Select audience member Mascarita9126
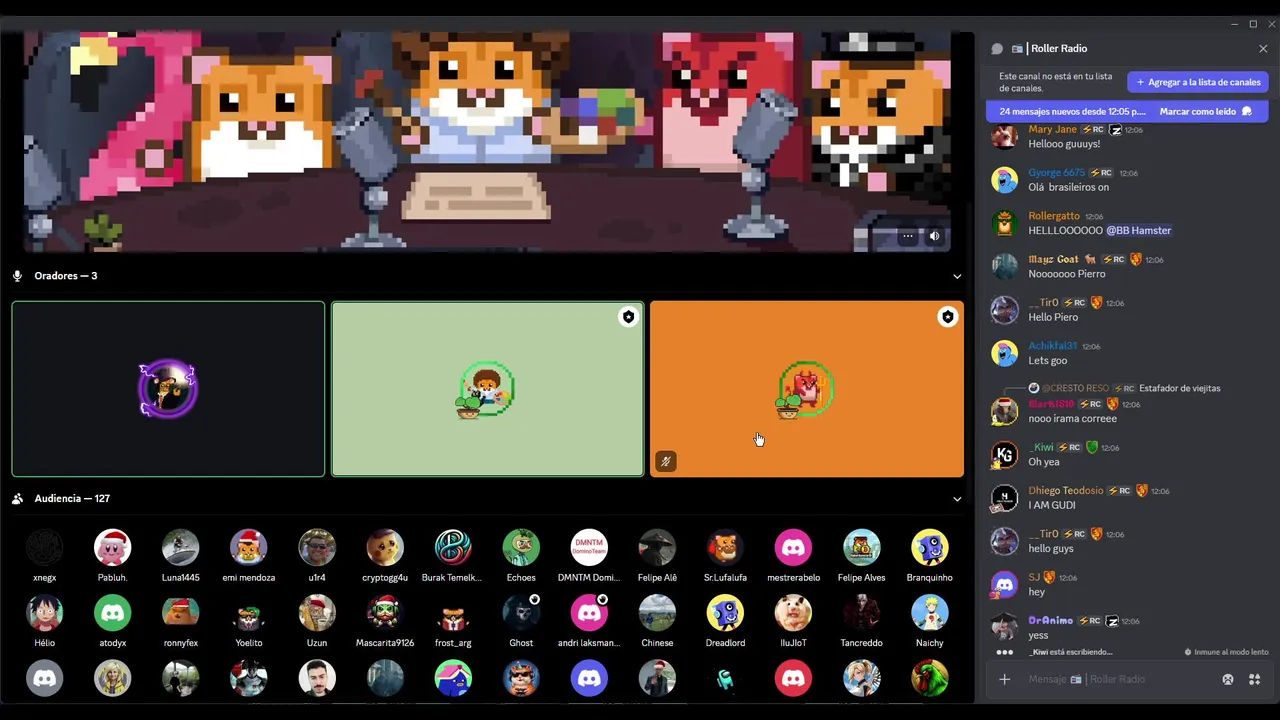The width and height of the screenshot is (1280, 720). (385, 622)
